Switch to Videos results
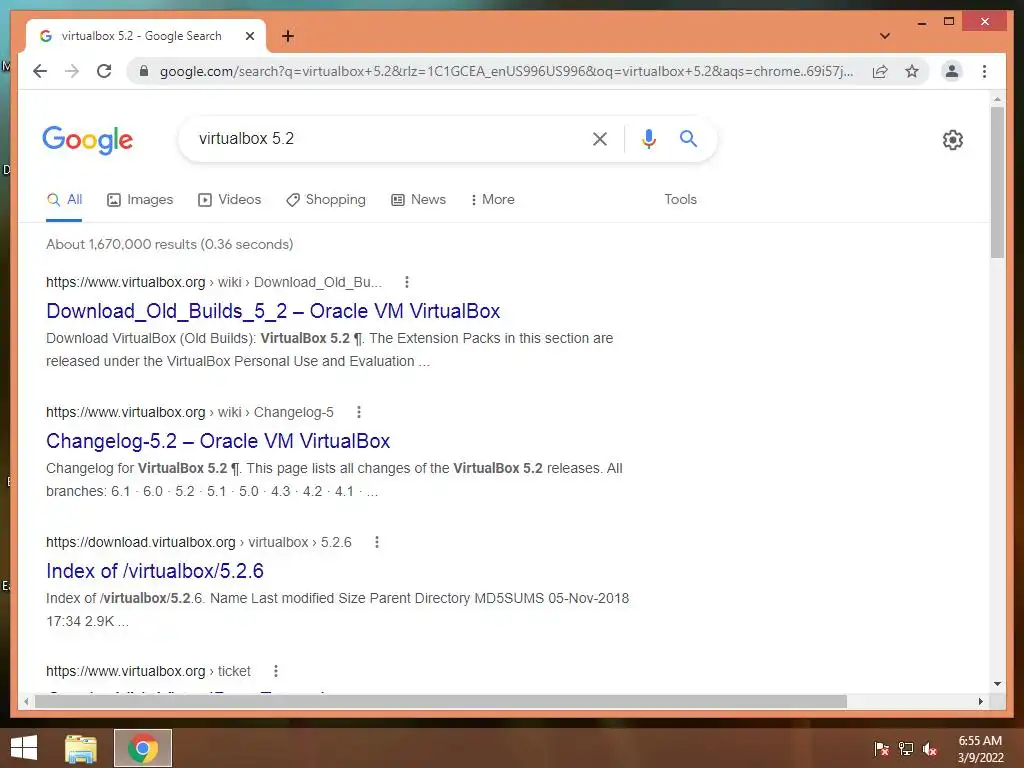This screenshot has width=1024, height=768. [x=229, y=200]
